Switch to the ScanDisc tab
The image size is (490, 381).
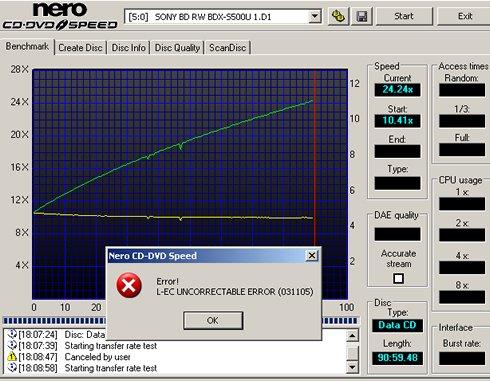[227, 48]
